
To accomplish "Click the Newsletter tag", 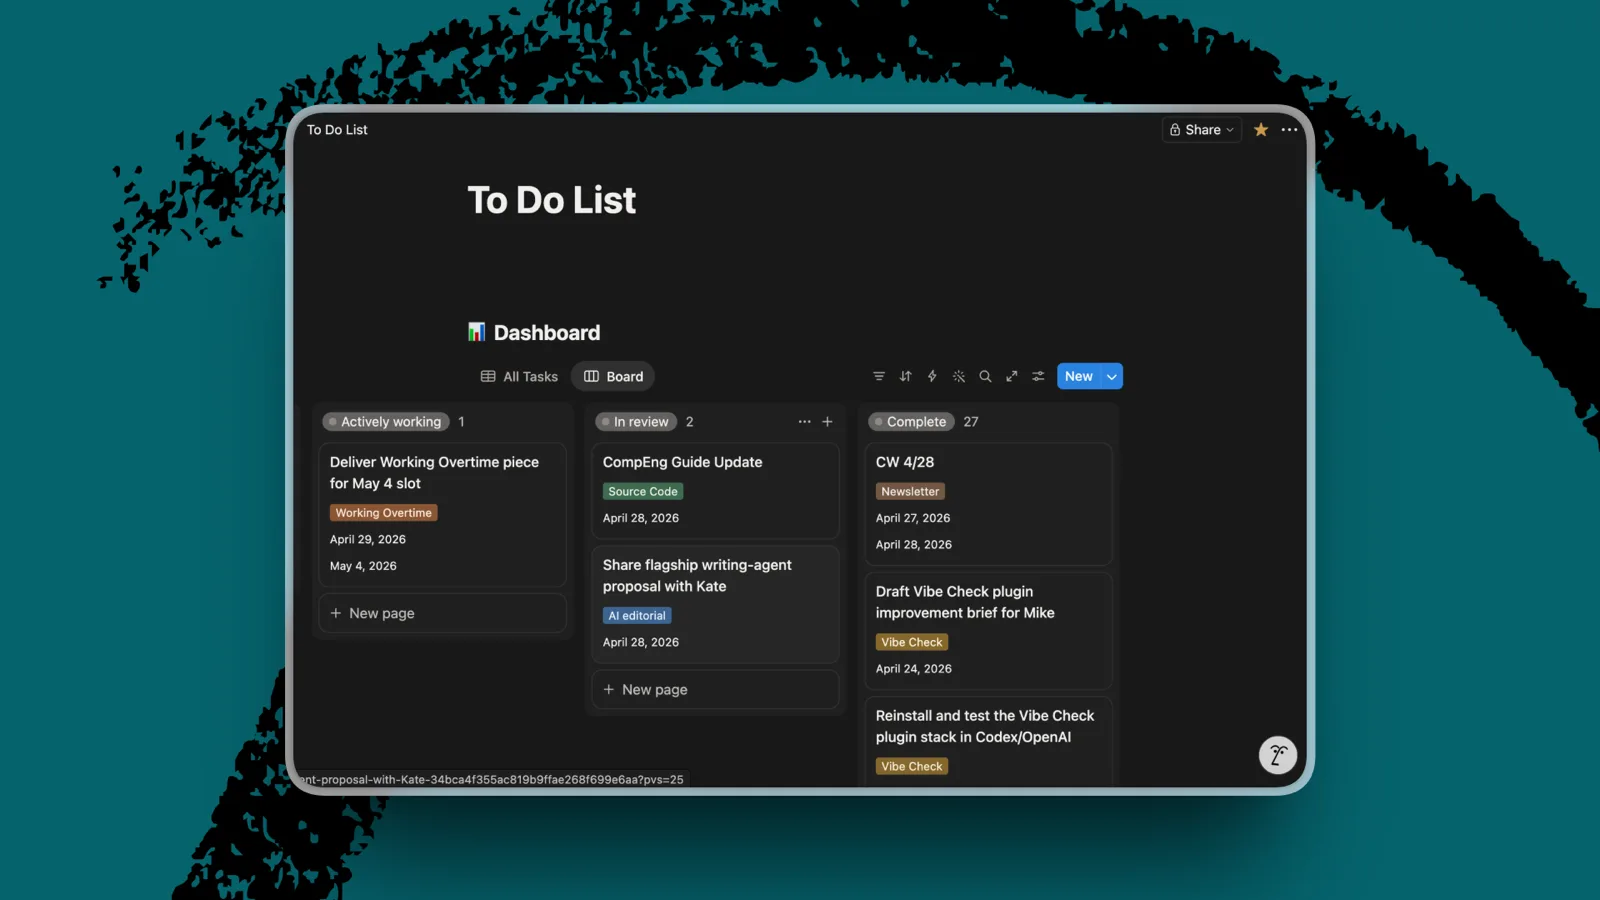I will [x=910, y=491].
